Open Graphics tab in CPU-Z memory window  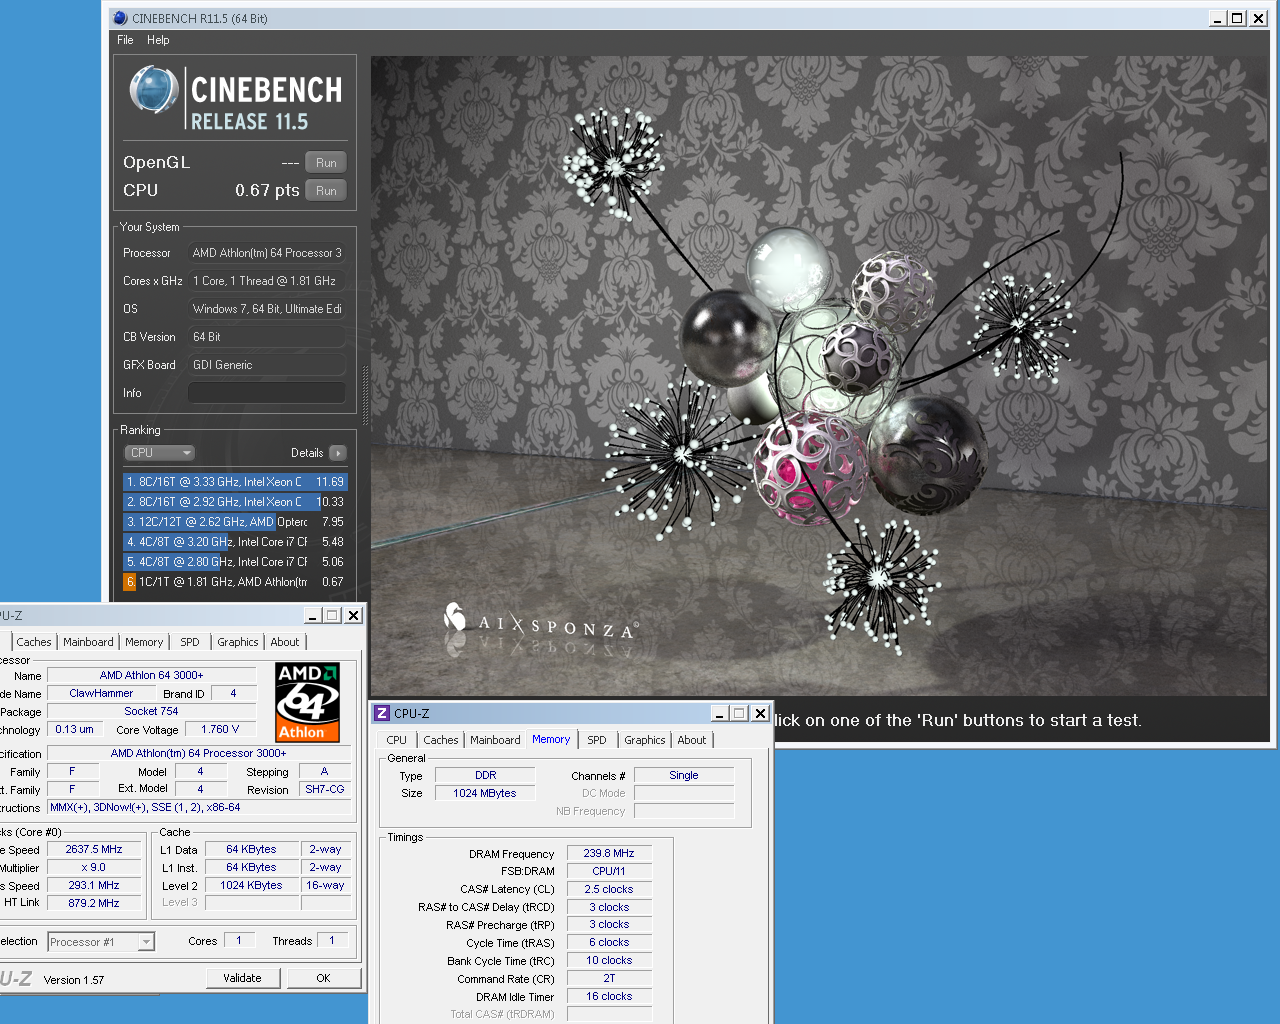click(x=645, y=740)
